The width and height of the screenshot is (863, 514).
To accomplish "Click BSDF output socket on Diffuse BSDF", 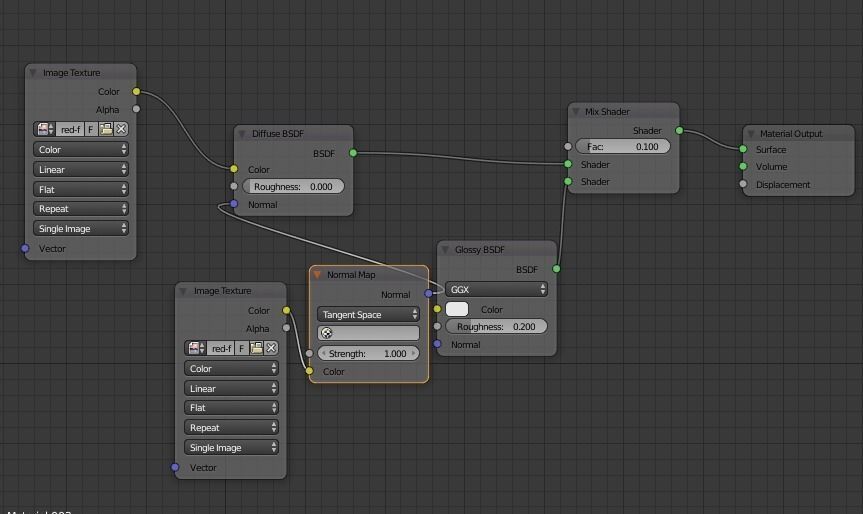I will click(353, 153).
